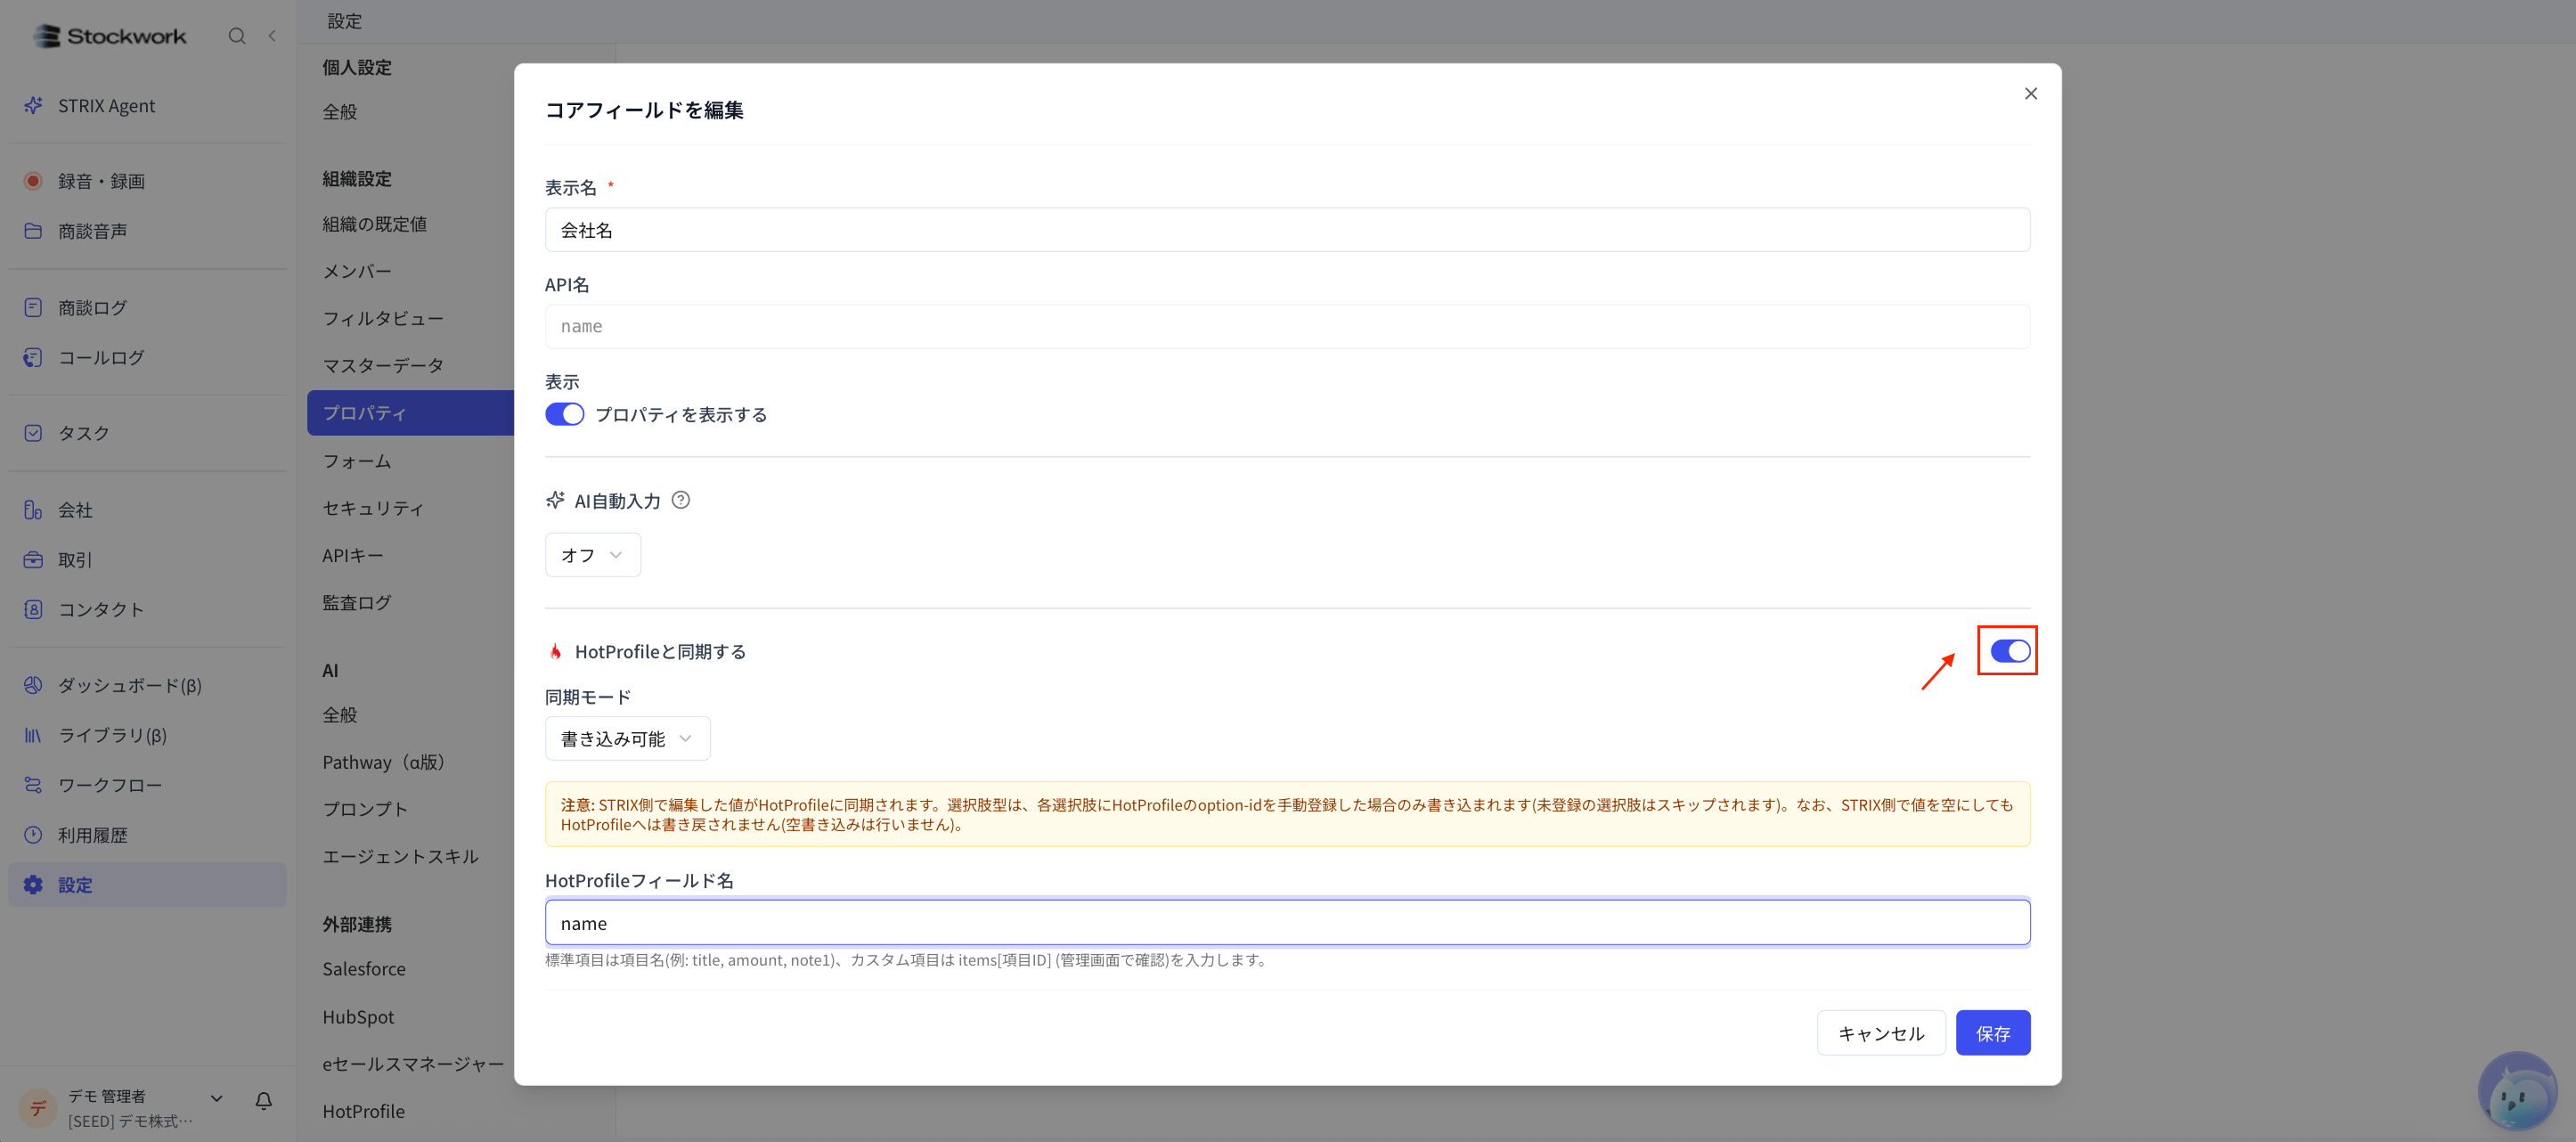
Task: Open Pathway（α版） settings
Action: 384,762
